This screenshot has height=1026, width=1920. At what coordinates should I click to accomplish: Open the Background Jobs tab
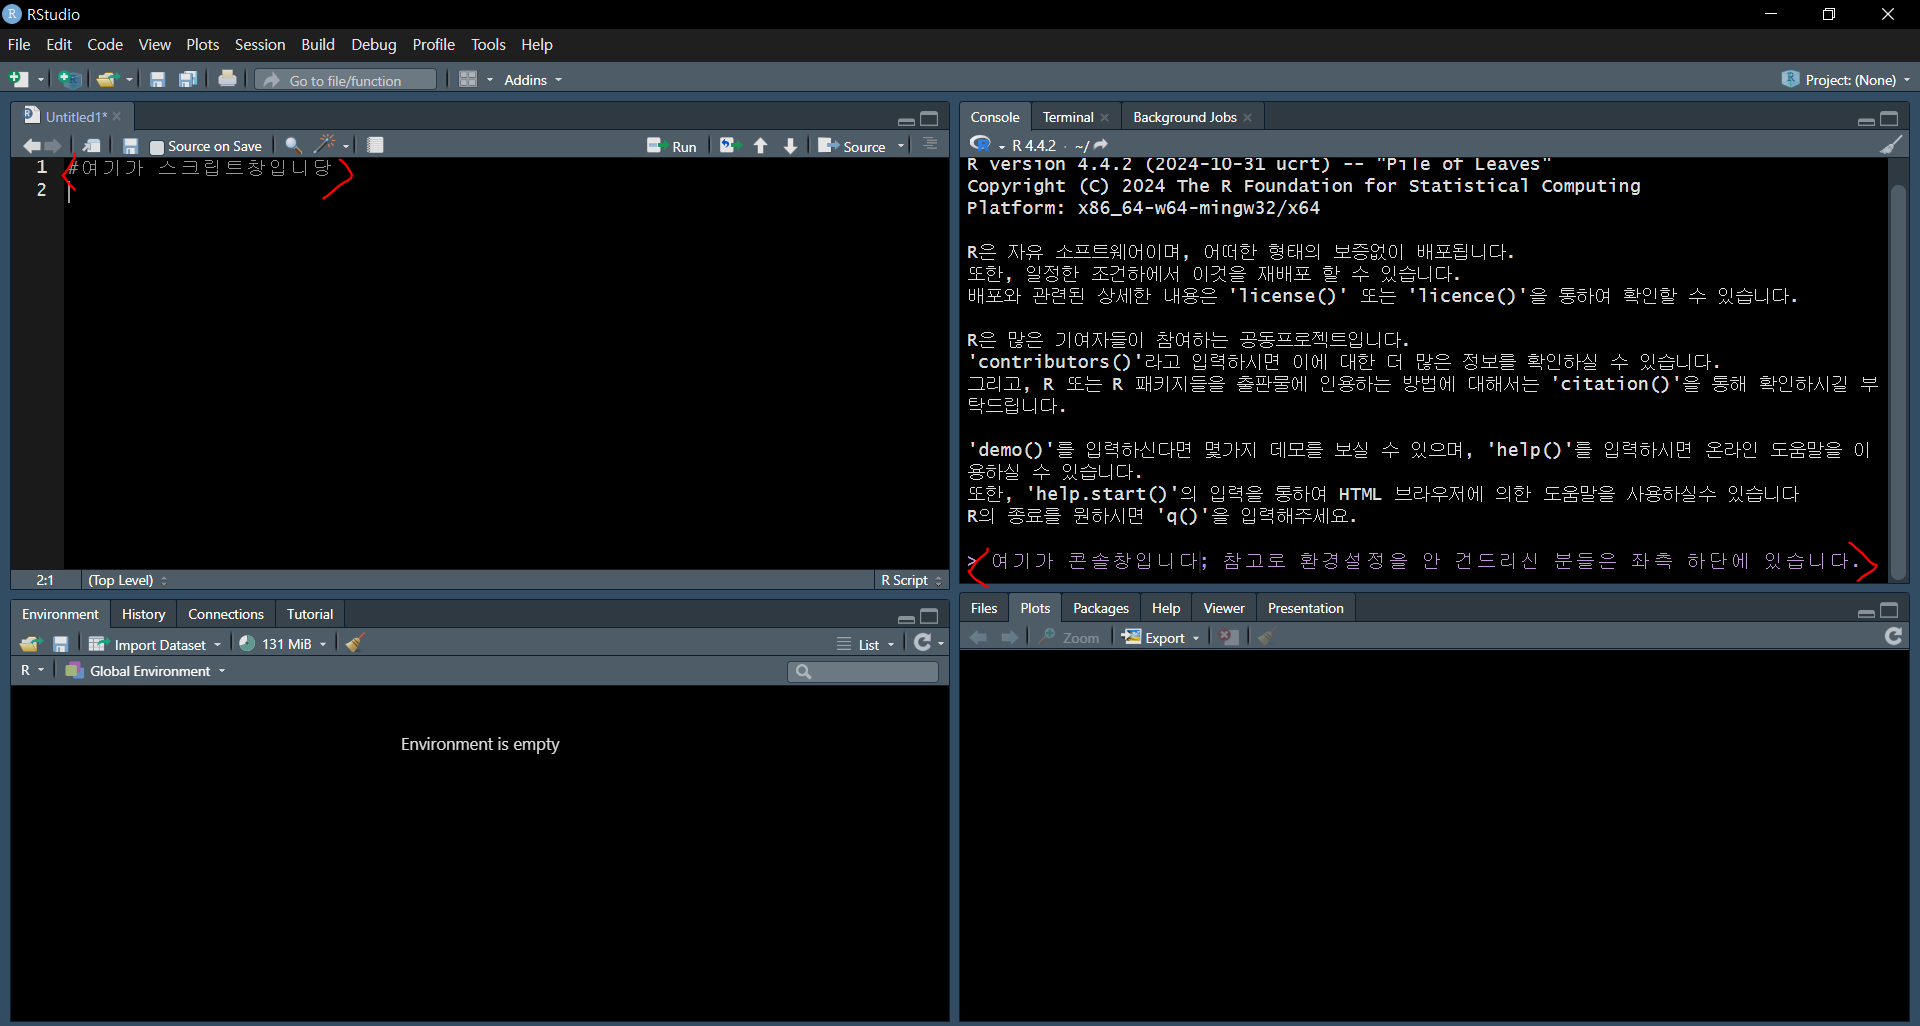1184,118
